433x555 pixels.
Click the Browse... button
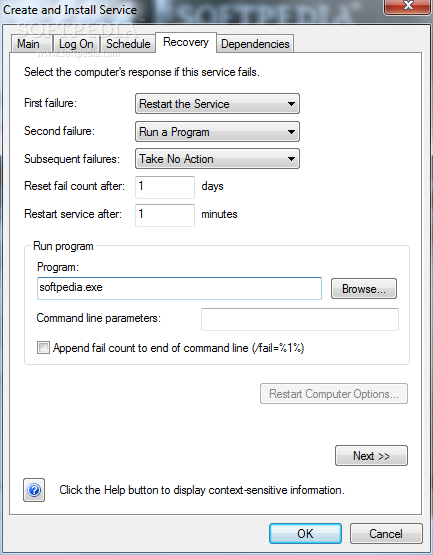point(364,289)
